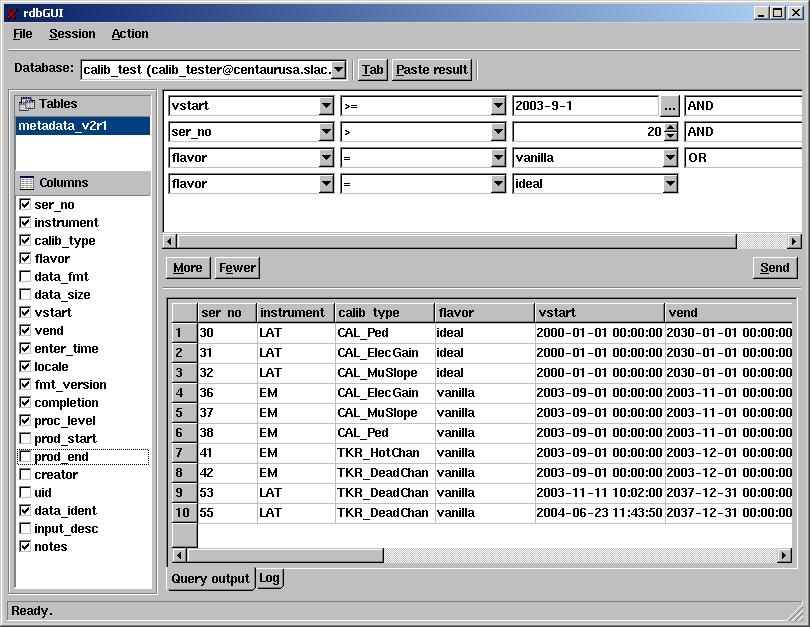
Task: Enable the data_fmt column checkbox
Action: click(x=25, y=277)
